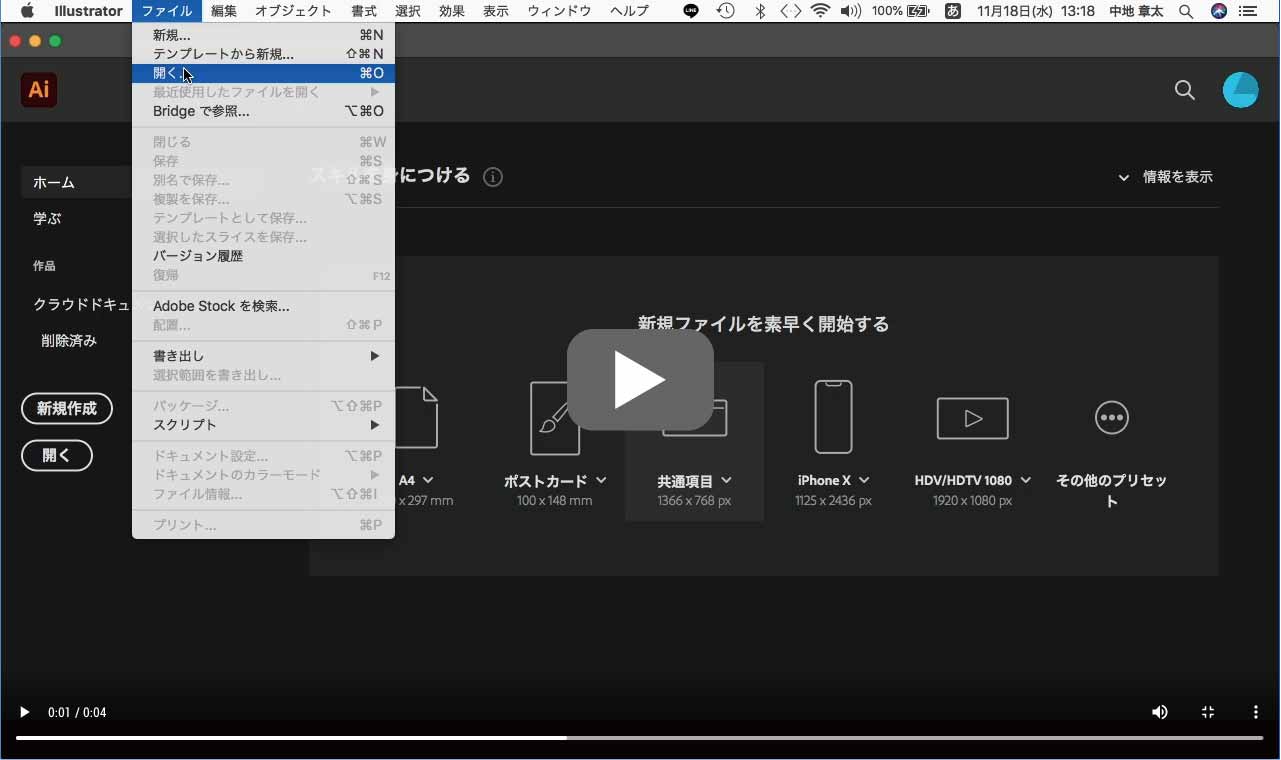Screen dimensions: 1281x760
Task: Open the 選択 menu
Action: (x=408, y=11)
